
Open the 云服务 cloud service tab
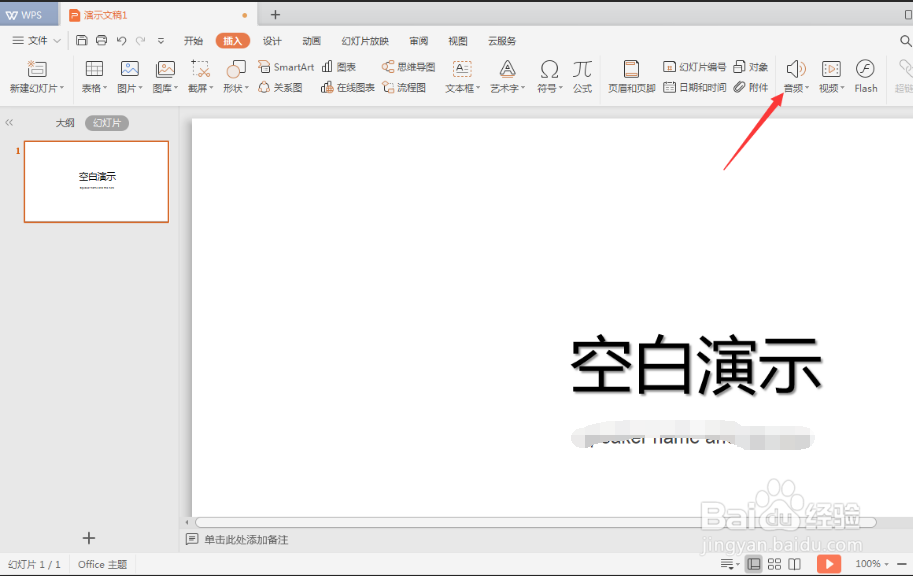click(502, 41)
